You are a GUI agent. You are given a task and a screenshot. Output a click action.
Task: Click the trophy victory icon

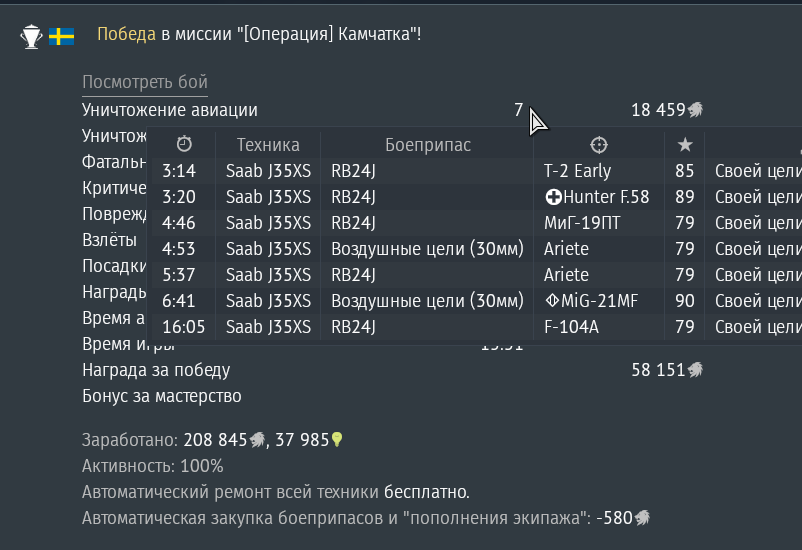31,36
